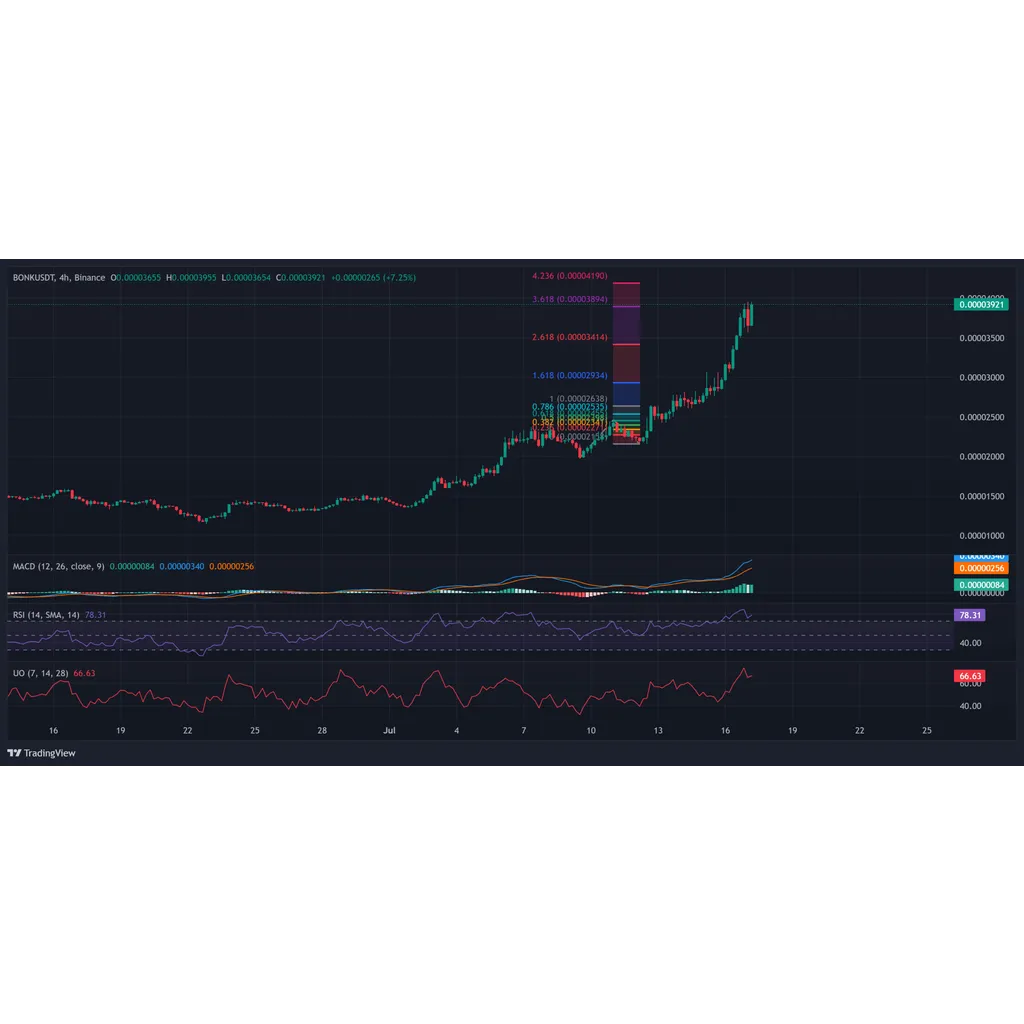Click the high price value 0.00003955

click(194, 278)
